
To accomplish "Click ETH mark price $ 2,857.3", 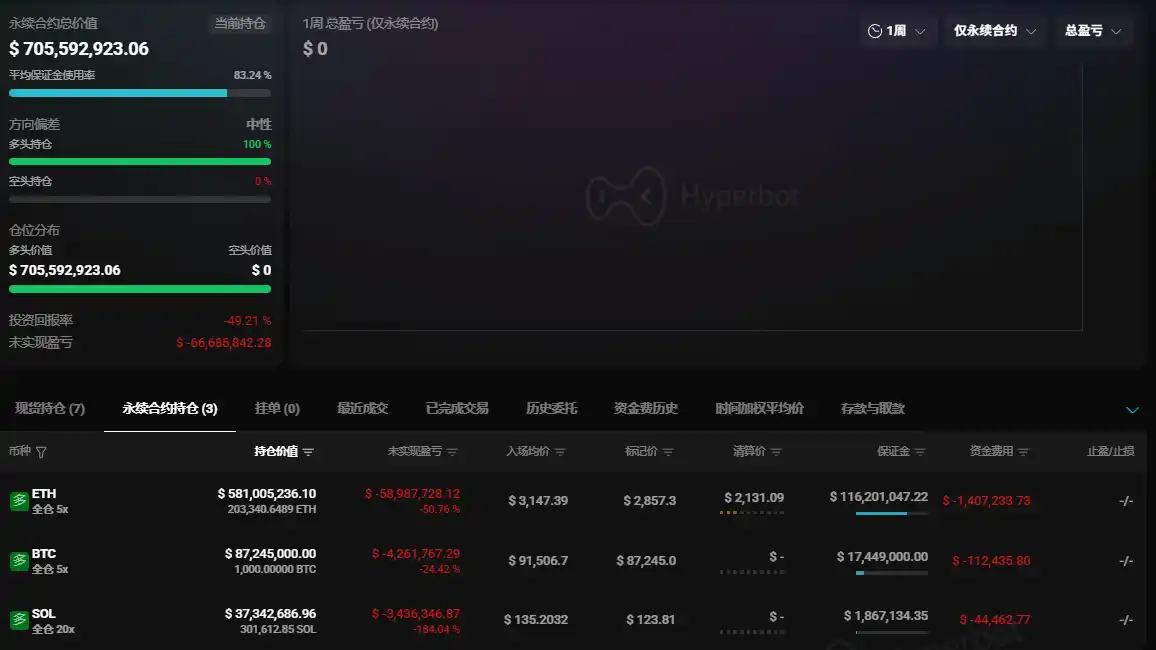I will pyautogui.click(x=650, y=501).
